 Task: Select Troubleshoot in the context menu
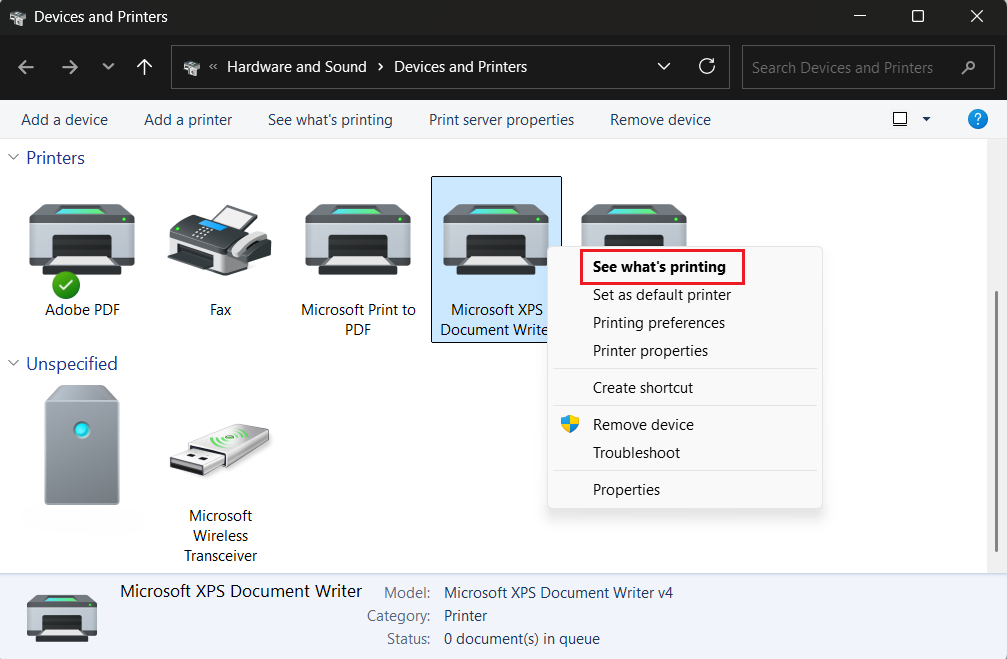click(x=636, y=453)
